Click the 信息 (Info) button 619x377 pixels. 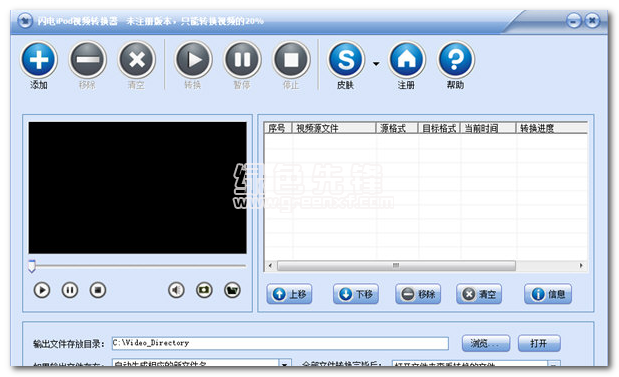(548, 294)
